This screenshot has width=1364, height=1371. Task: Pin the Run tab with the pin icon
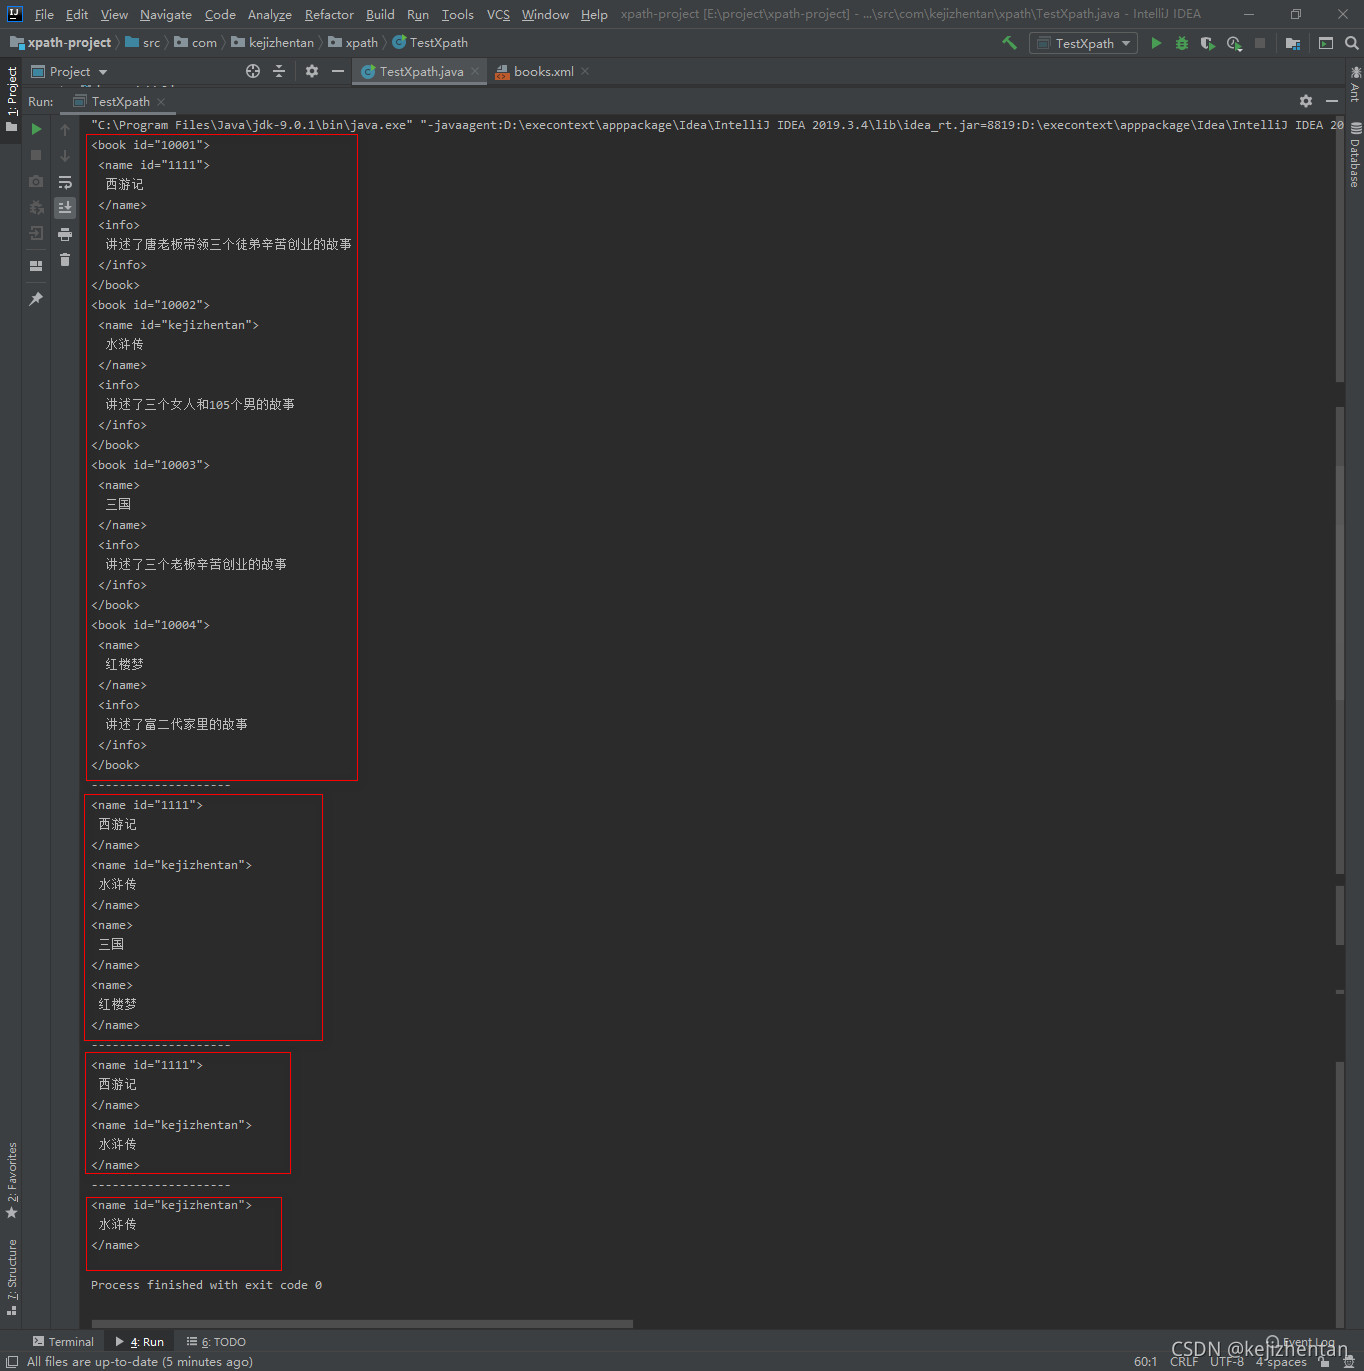(36, 299)
